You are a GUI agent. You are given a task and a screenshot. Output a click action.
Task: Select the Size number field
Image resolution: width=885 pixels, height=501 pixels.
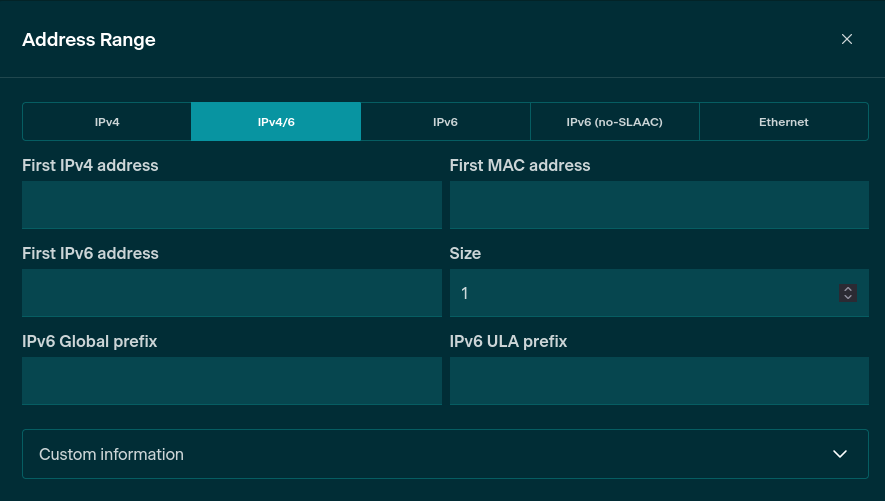(640, 293)
